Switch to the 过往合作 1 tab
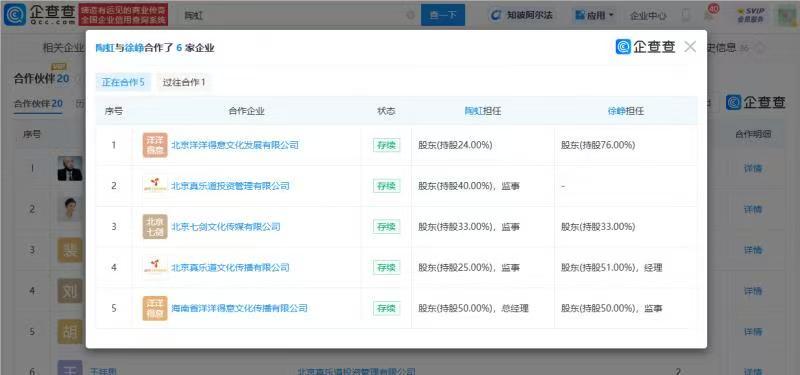This screenshot has height=375, width=800. click(x=184, y=82)
